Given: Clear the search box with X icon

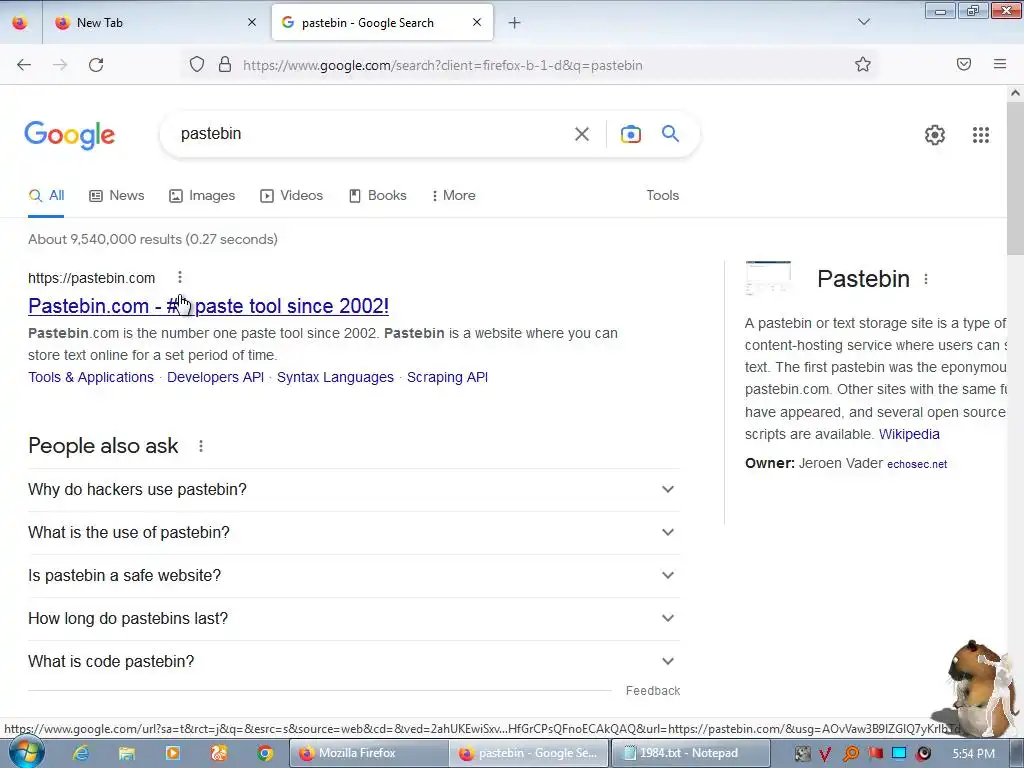Looking at the screenshot, I should (x=581, y=134).
